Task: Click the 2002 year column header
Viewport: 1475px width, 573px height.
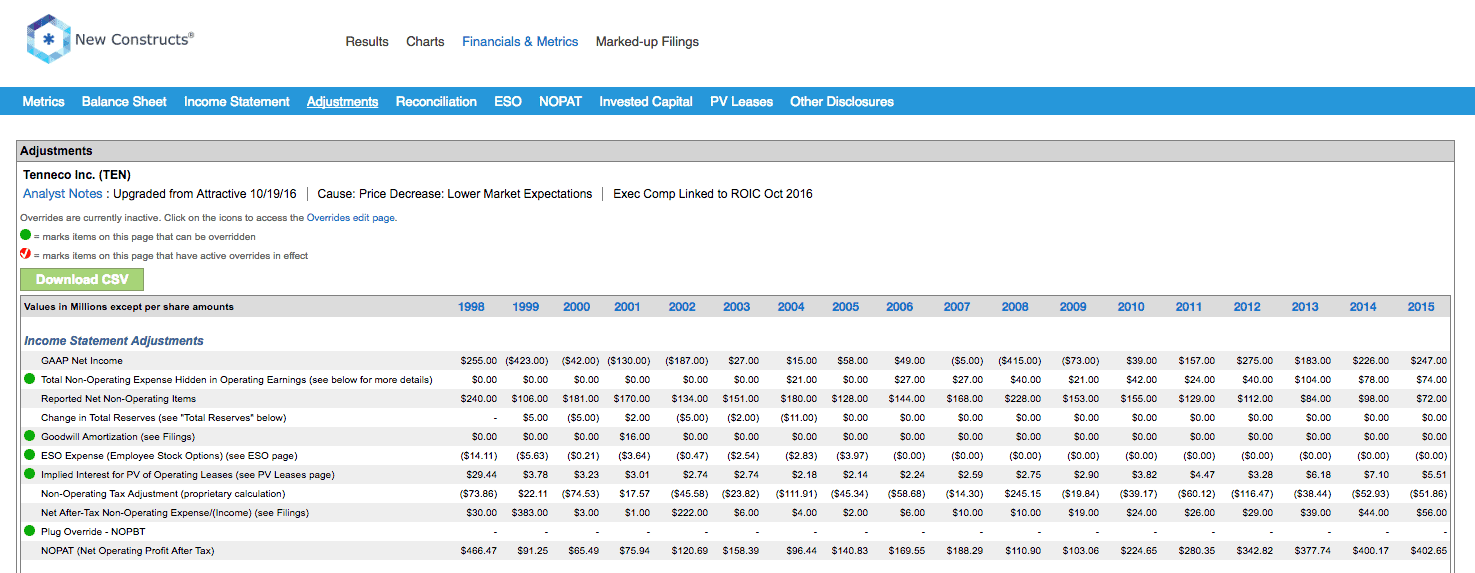Action: pos(682,307)
